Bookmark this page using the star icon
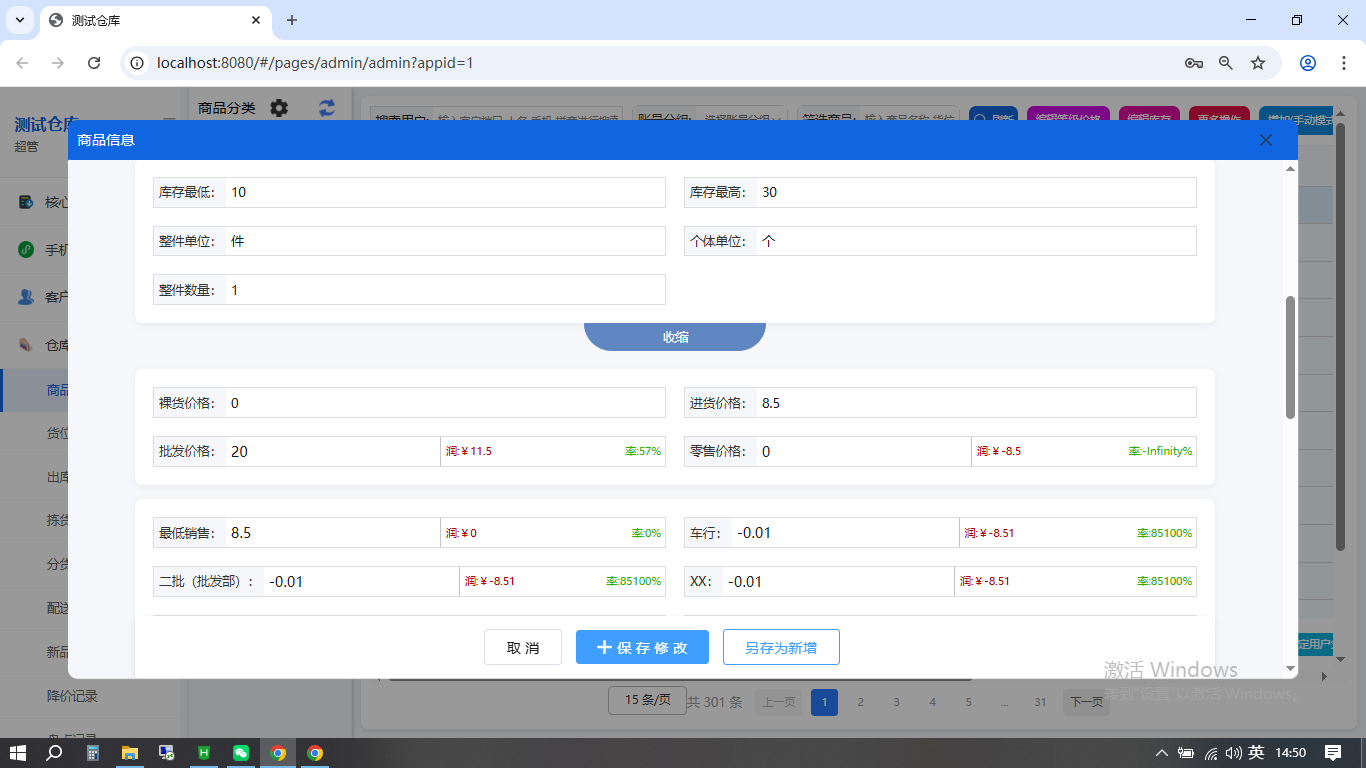 click(1258, 63)
